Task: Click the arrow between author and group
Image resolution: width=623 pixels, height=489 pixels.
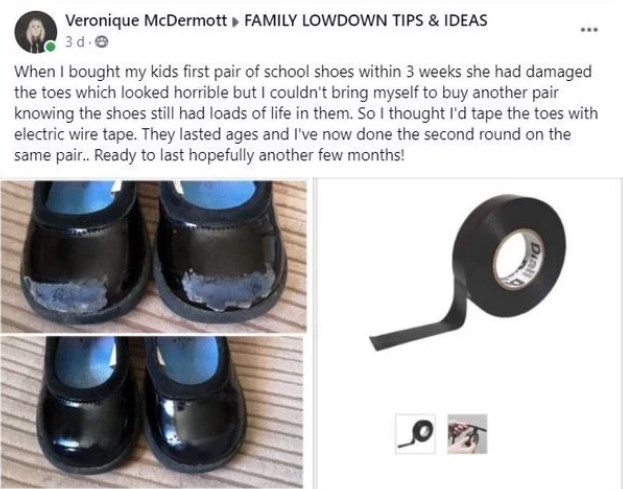Action: click(235, 22)
